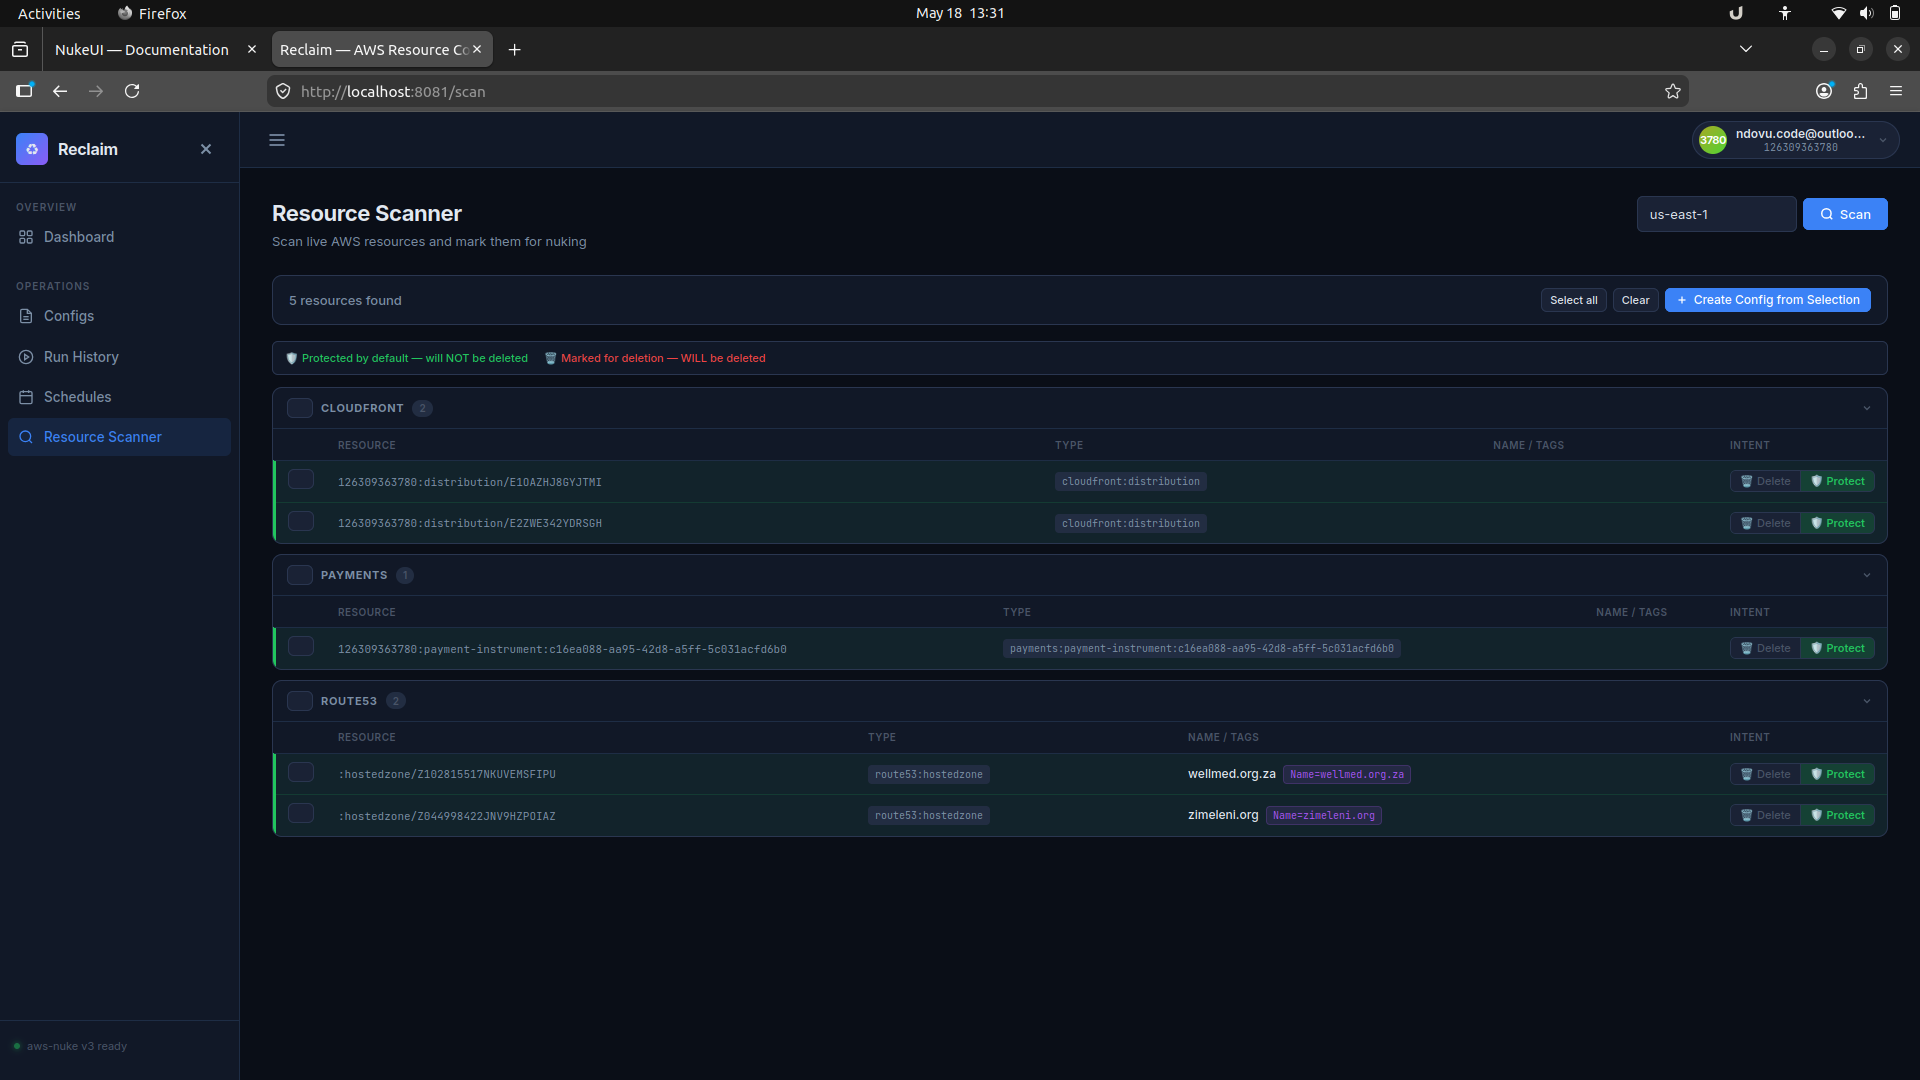Switch to NukeUI — Documentation tab
1920x1080 pixels.
[142, 50]
